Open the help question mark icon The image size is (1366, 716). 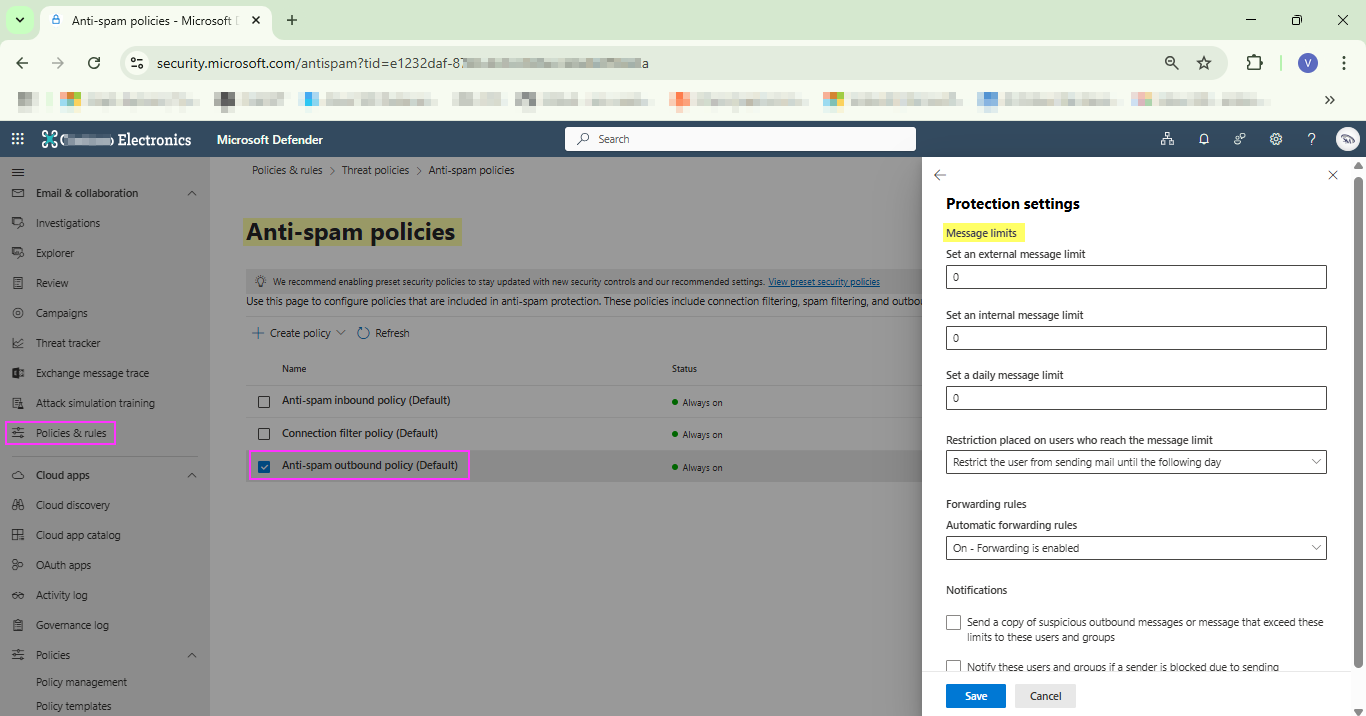click(1311, 139)
